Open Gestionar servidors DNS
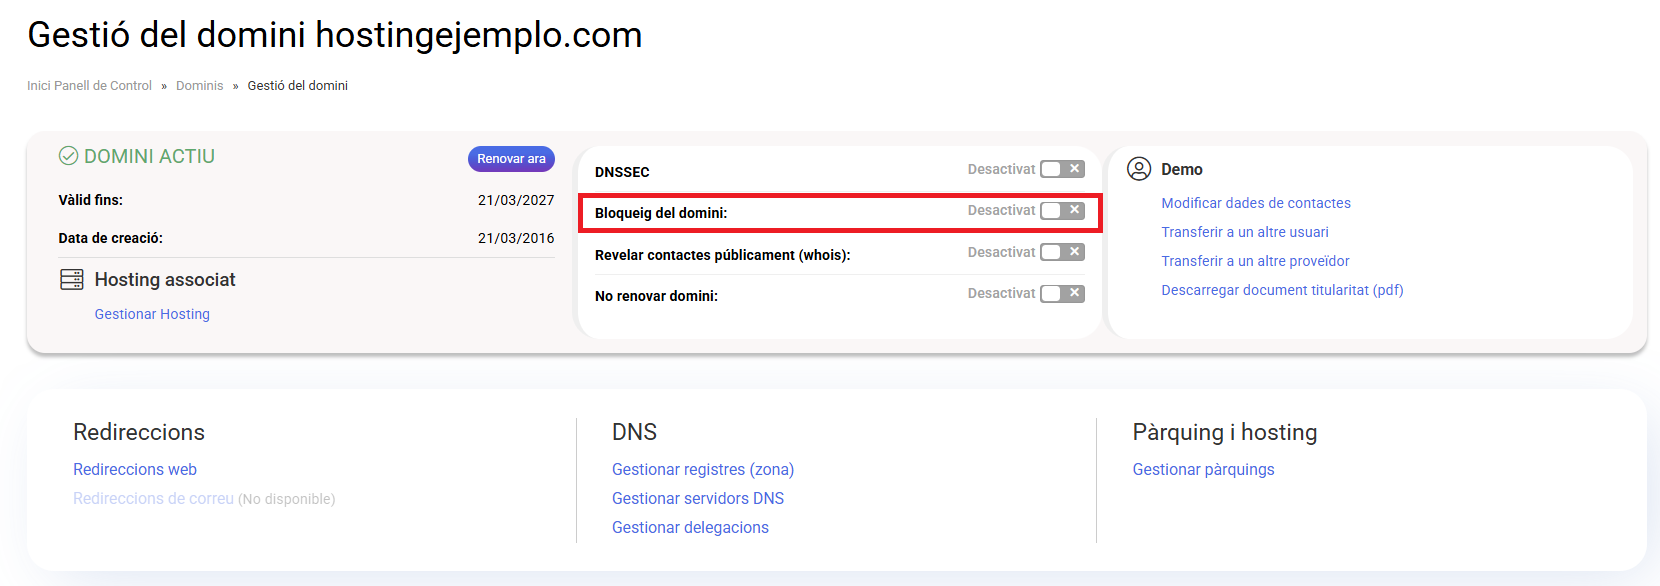The height and width of the screenshot is (586, 1660). tap(697, 498)
